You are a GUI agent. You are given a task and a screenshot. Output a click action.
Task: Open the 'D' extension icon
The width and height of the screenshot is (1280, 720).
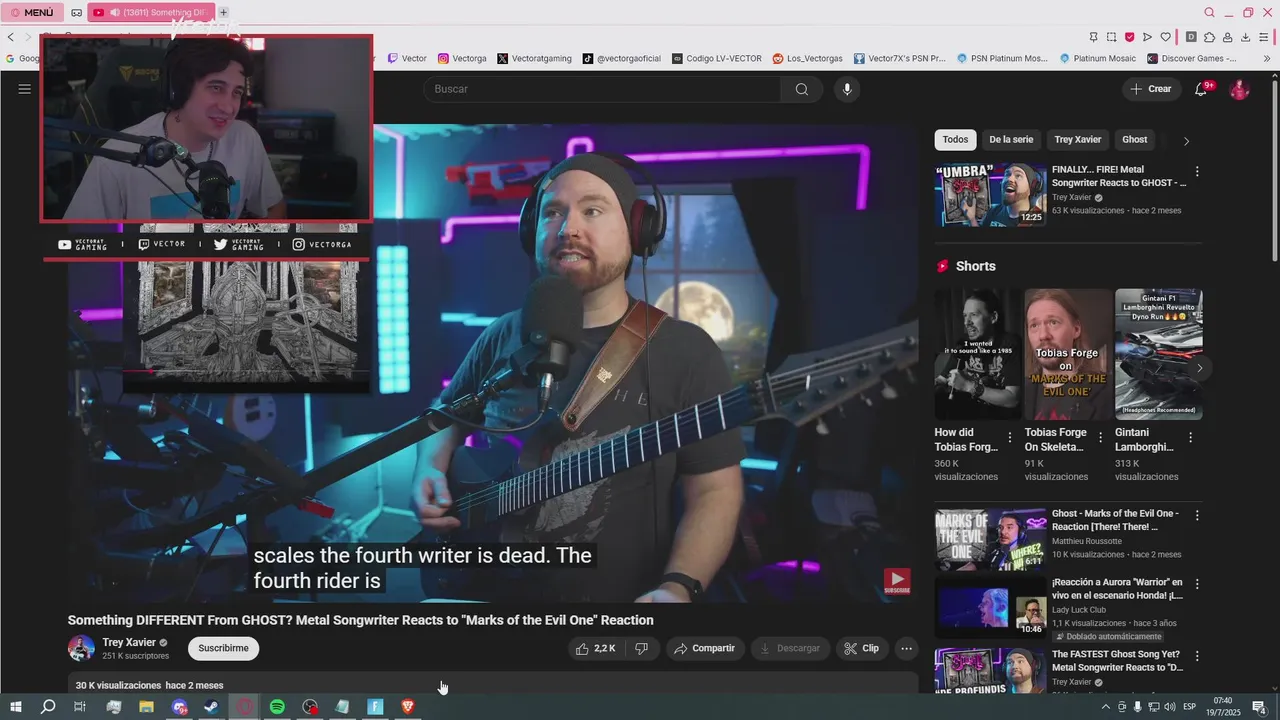pos(1190,37)
